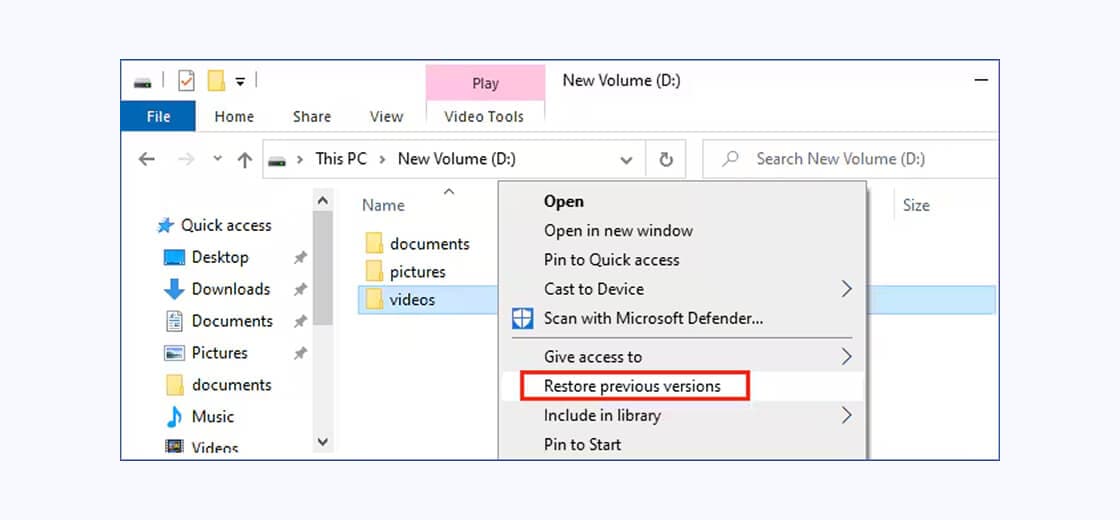Screen dimensions: 1120x520
Task: Click the New folder quick access icon
Action: (x=216, y=81)
